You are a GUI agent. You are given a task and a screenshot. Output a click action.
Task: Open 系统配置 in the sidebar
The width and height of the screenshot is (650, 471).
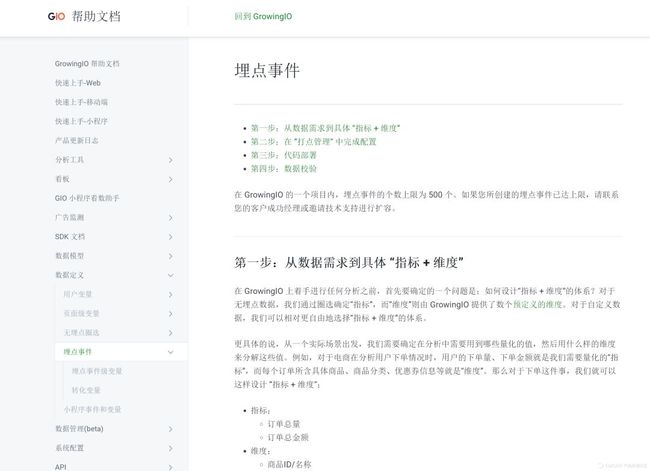pos(70,448)
